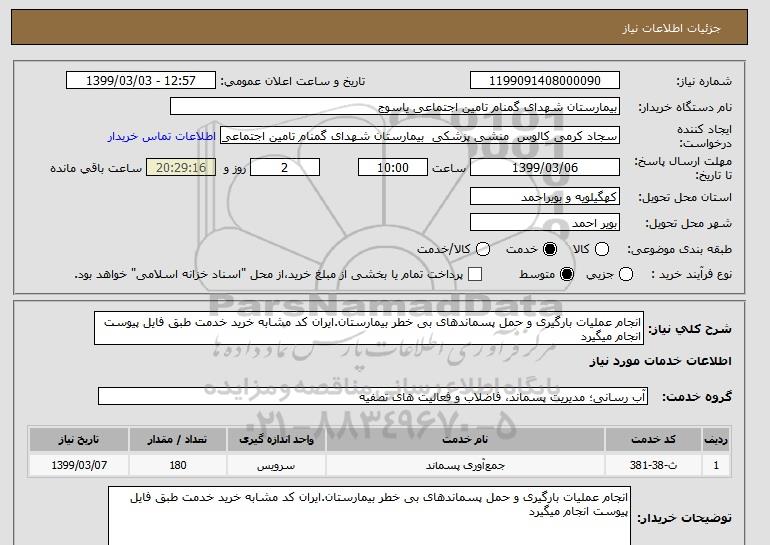This screenshot has height=545, width=770.
Task: Click the quantity cell 180
Action: coord(177,465)
